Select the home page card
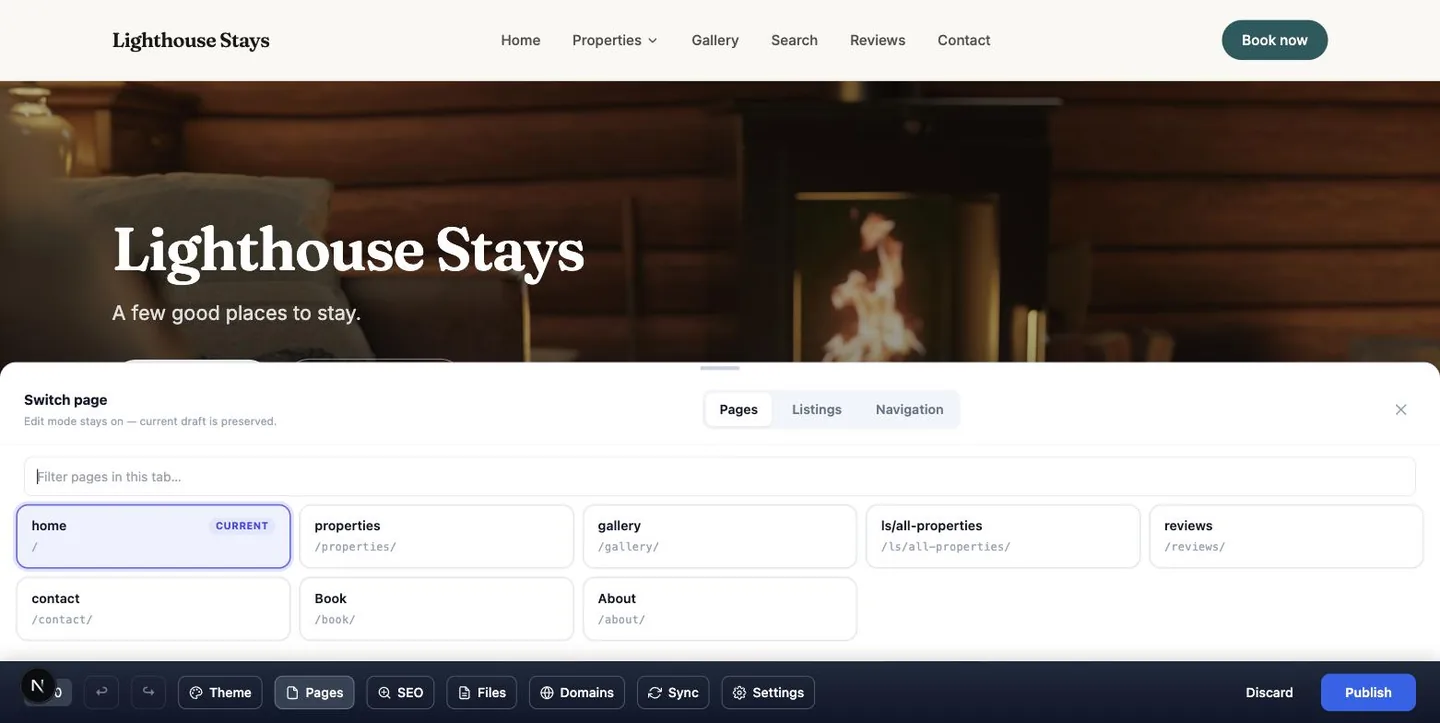Image resolution: width=1440 pixels, height=723 pixels. (153, 536)
